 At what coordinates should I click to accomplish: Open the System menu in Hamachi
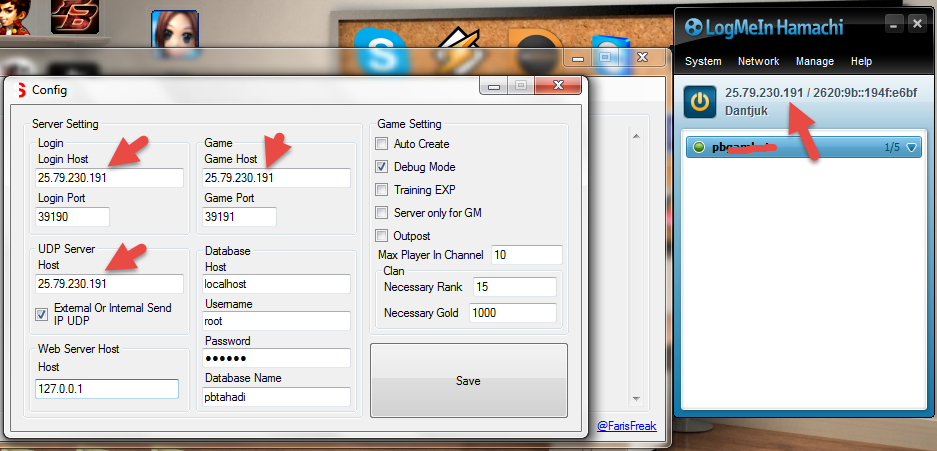pos(703,62)
